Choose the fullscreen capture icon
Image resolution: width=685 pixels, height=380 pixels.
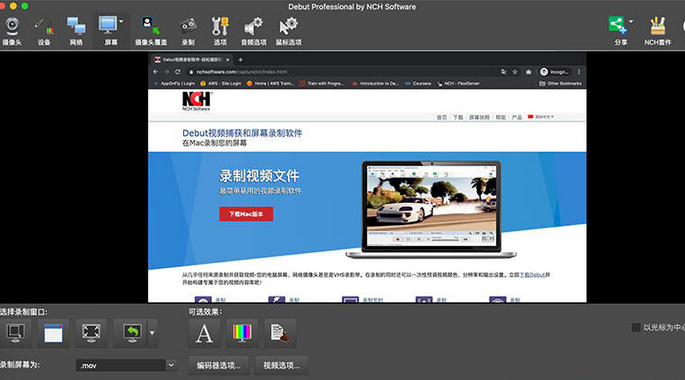tap(91, 333)
